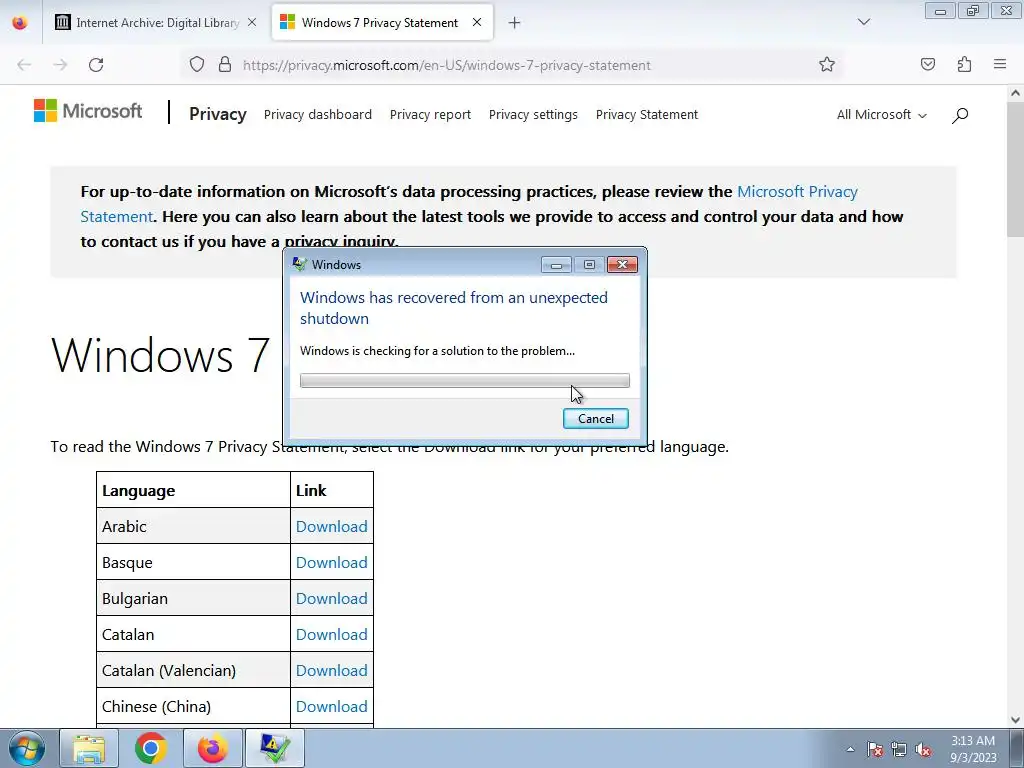Click the Arabic language cell
This screenshot has width=1024, height=768.
[193, 526]
